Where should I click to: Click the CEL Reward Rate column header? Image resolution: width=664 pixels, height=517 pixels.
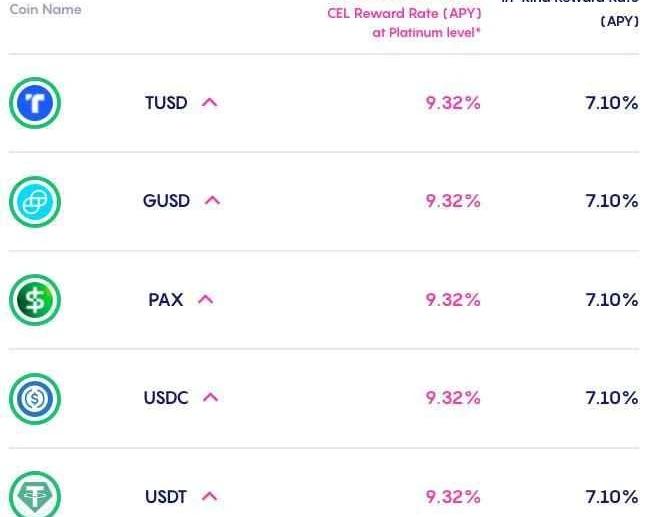tap(404, 23)
